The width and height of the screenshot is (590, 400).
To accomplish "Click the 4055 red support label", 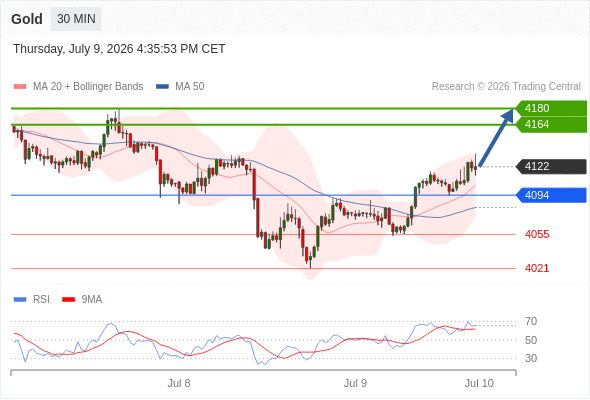I will [537, 234].
